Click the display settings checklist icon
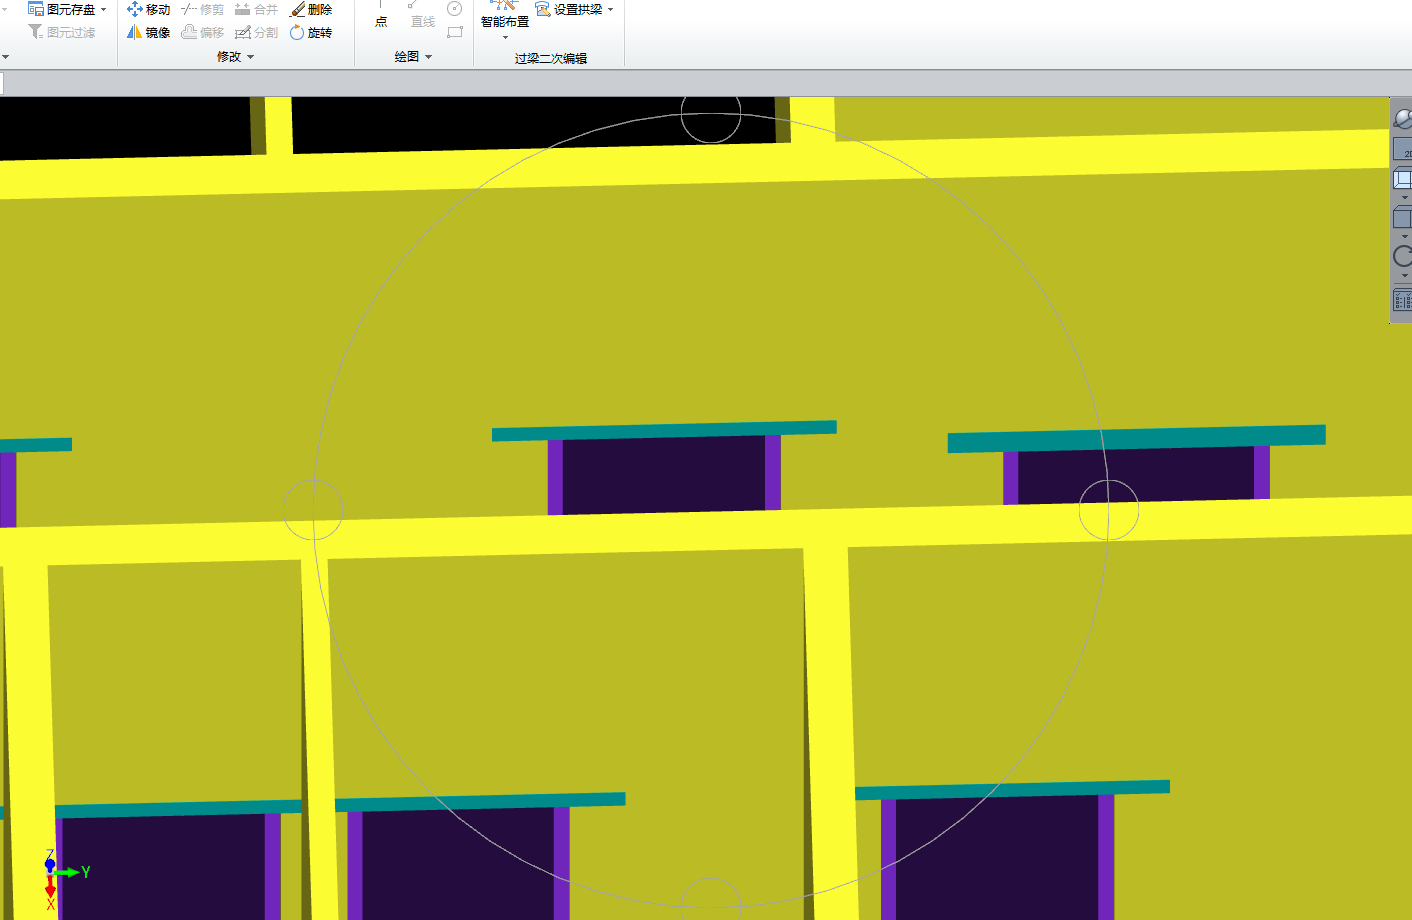The width and height of the screenshot is (1412, 920). [x=1403, y=299]
